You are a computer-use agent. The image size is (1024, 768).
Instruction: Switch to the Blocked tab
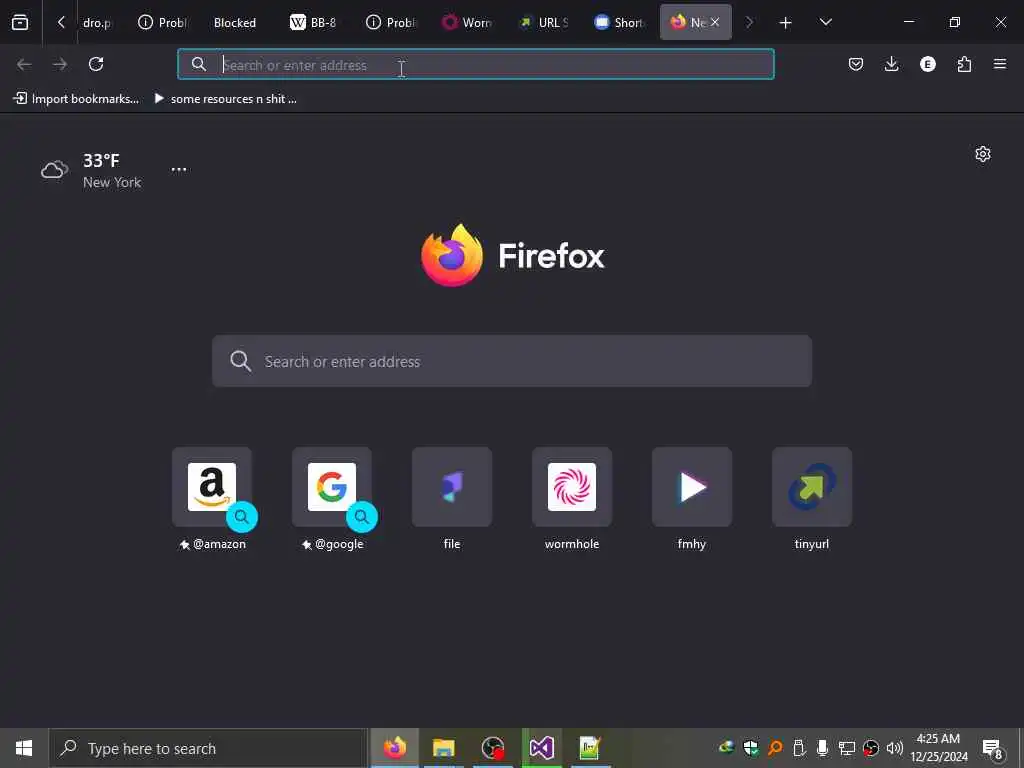tap(234, 23)
